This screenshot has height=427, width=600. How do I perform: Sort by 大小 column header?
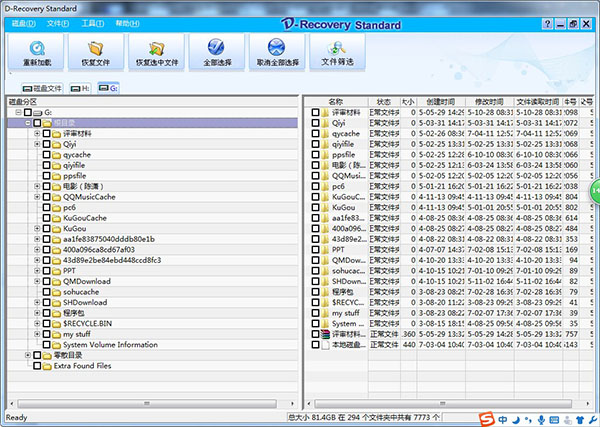(x=408, y=102)
